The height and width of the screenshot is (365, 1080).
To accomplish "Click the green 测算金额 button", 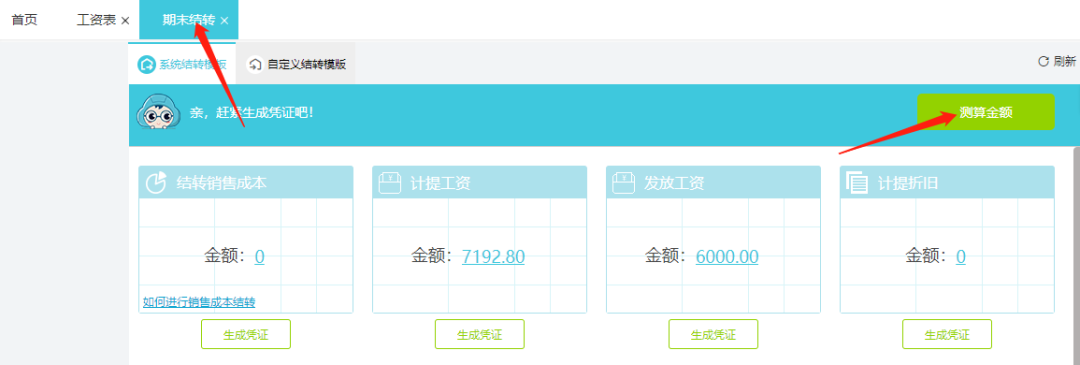I will pyautogui.click(x=986, y=112).
